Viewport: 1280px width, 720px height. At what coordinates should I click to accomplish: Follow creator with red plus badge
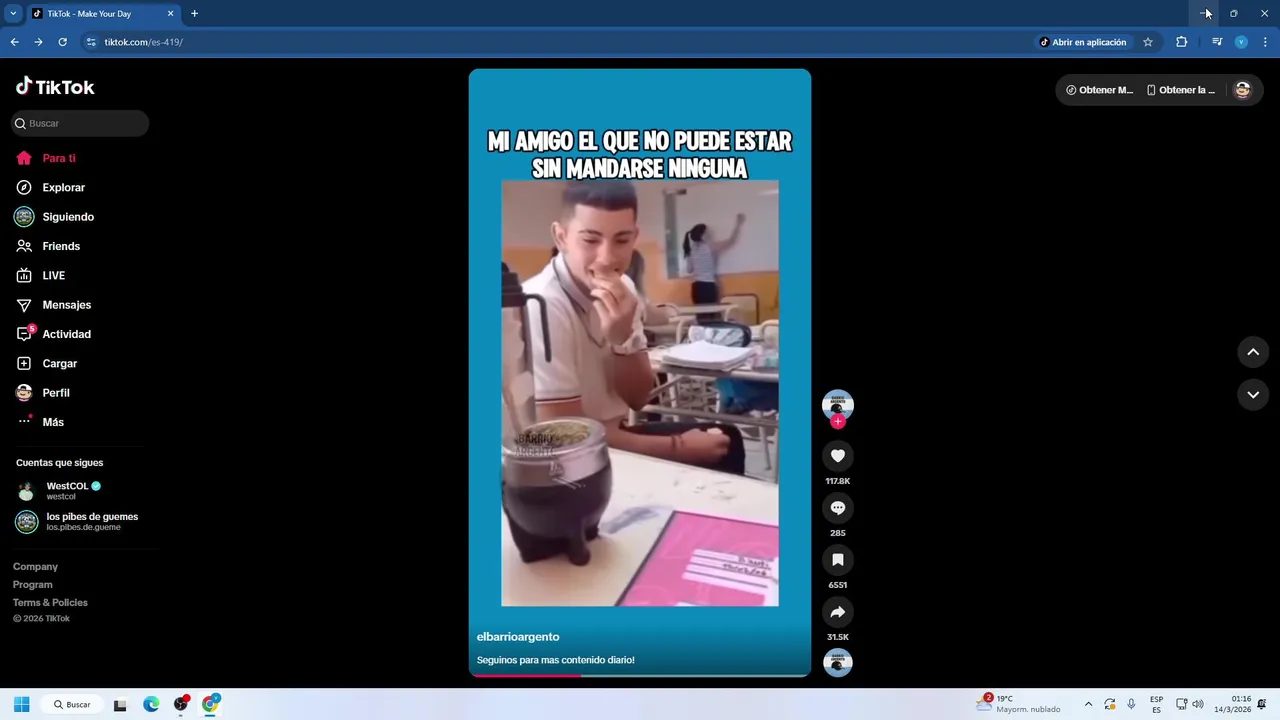[x=838, y=421]
